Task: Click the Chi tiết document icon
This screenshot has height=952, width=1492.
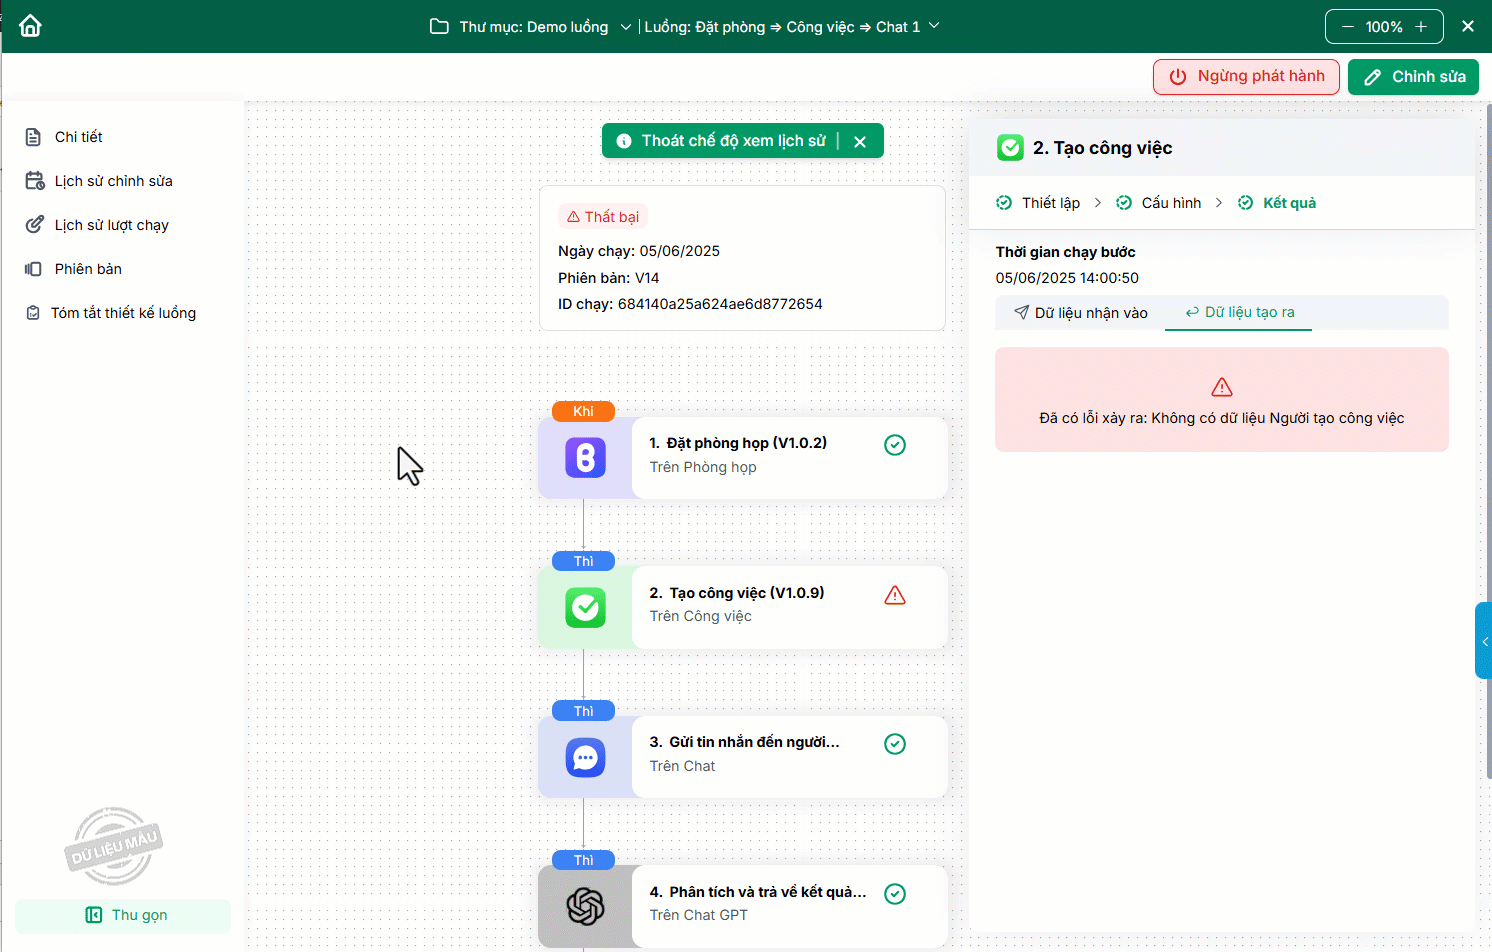Action: (33, 137)
